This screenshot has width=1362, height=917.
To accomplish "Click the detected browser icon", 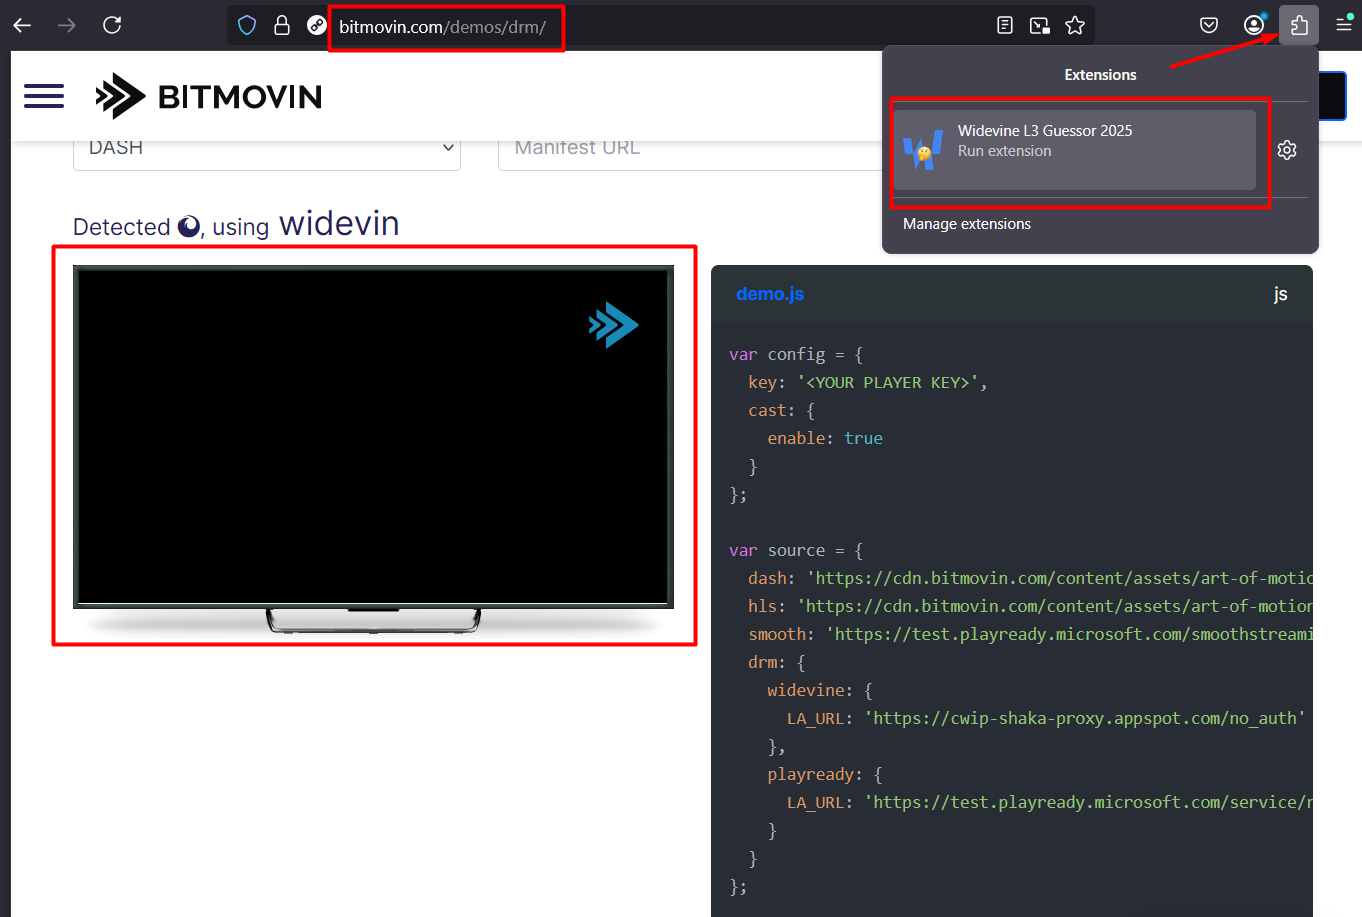I will coord(189,227).
